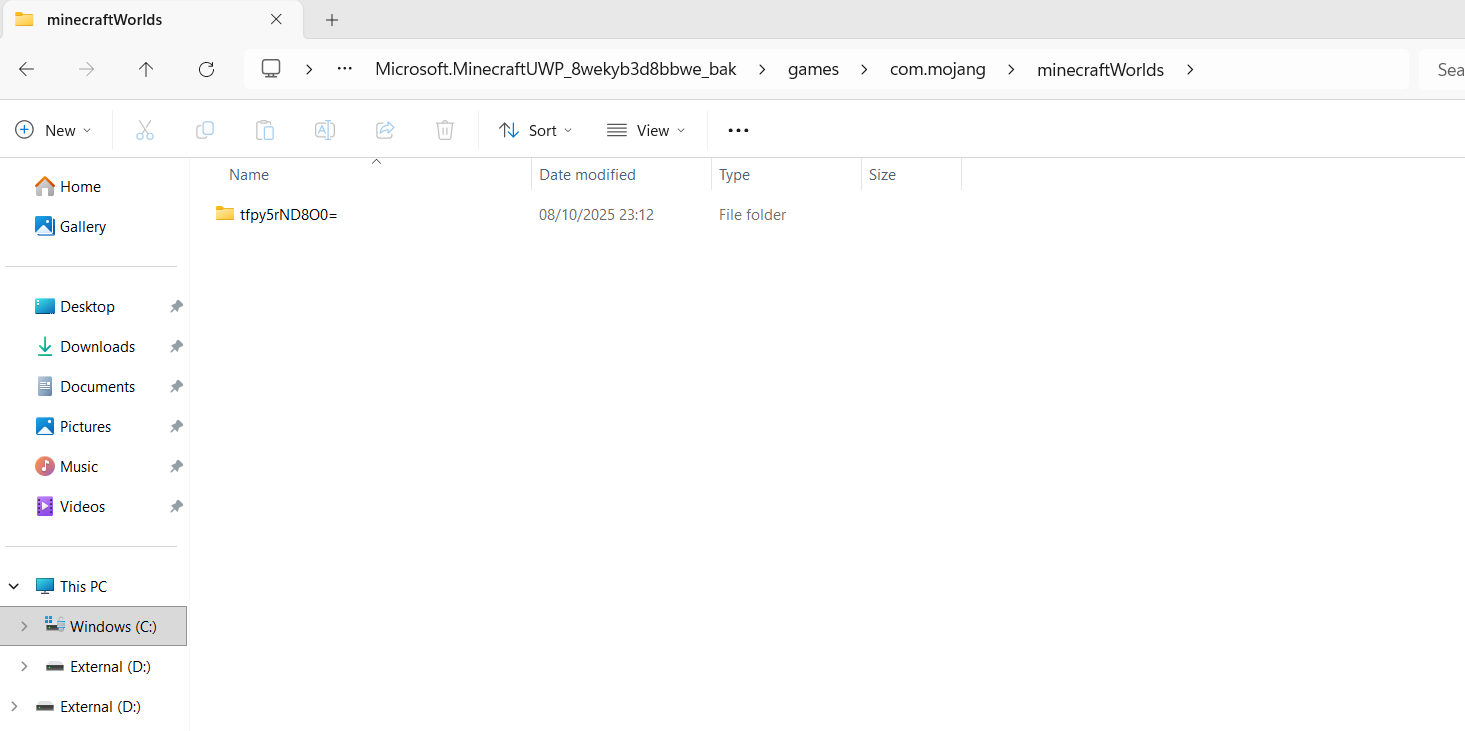The width and height of the screenshot is (1465, 731).
Task: Click the Home icon in the sidebar
Action: (x=45, y=186)
